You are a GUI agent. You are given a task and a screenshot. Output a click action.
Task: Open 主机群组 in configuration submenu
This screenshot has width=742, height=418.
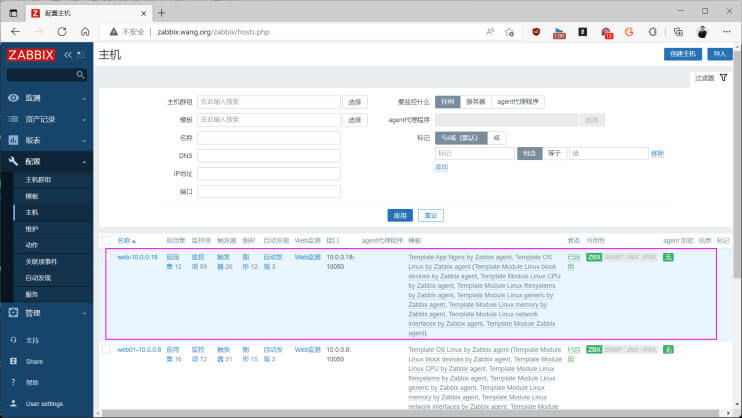(38, 179)
